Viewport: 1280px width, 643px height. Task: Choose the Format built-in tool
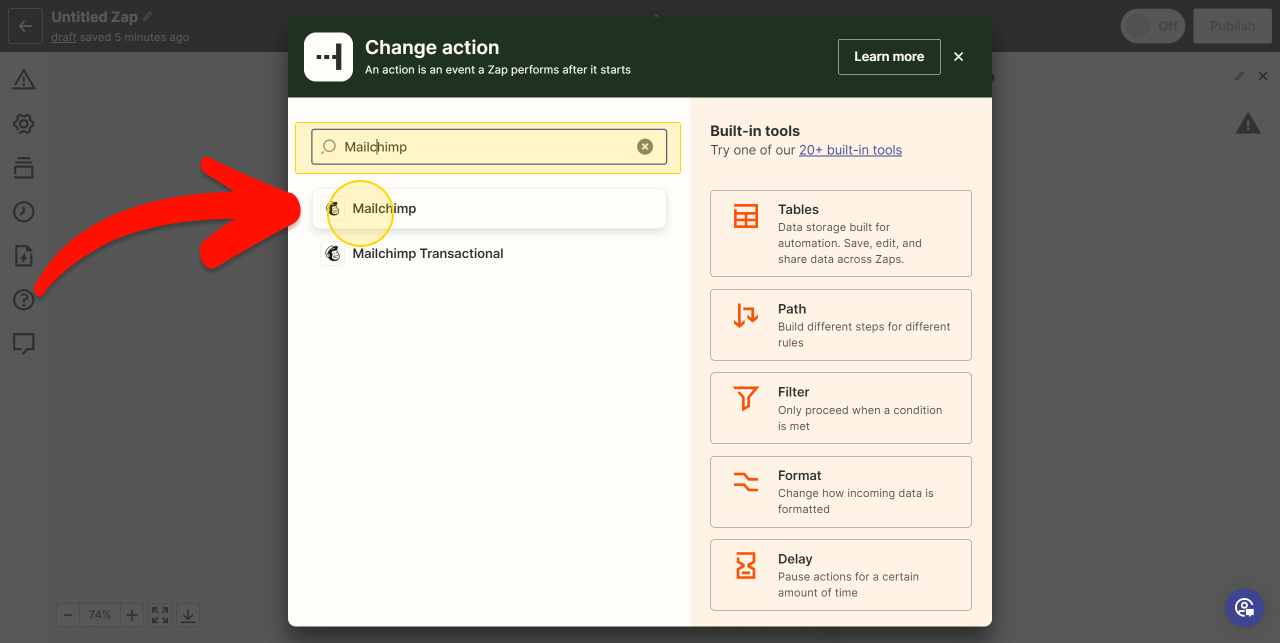coord(841,492)
